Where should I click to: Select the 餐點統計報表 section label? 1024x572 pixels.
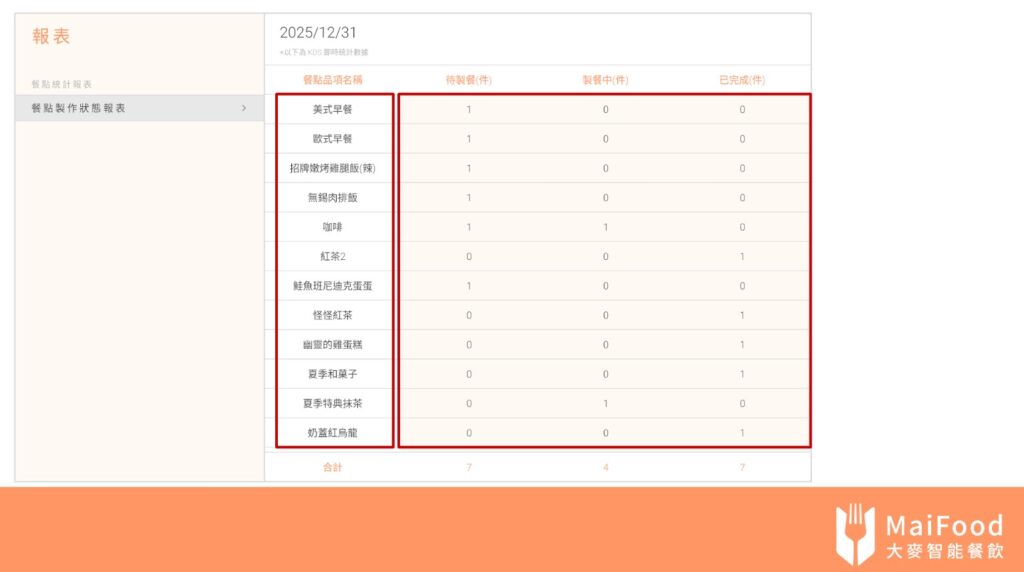click(x=62, y=84)
